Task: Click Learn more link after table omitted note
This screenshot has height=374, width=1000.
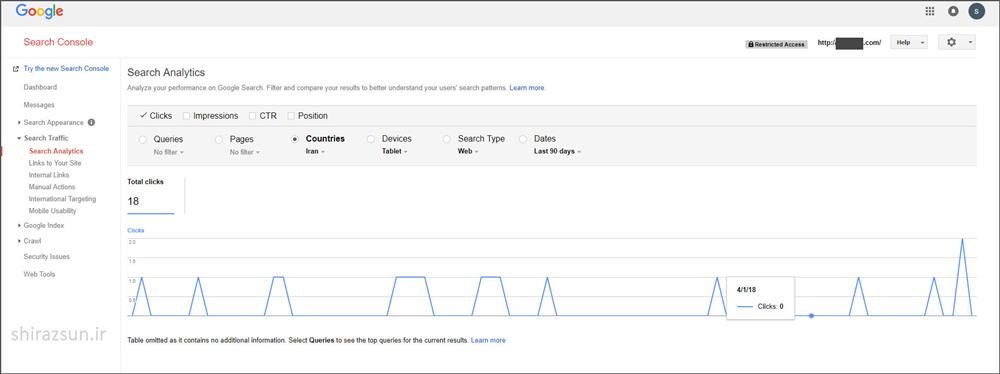Action: [488, 340]
